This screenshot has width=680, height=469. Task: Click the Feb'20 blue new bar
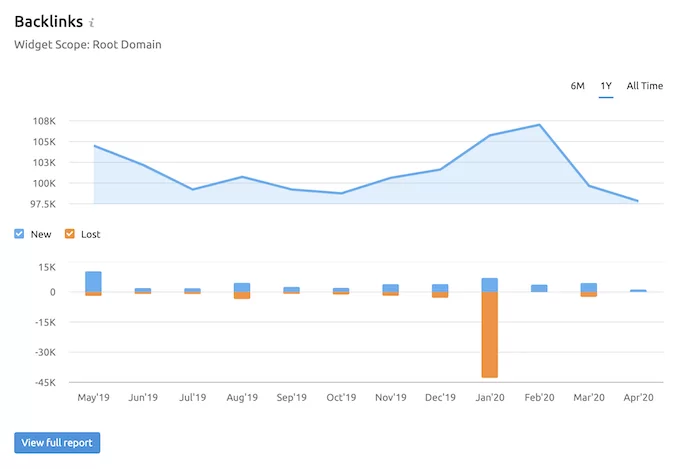pos(539,289)
